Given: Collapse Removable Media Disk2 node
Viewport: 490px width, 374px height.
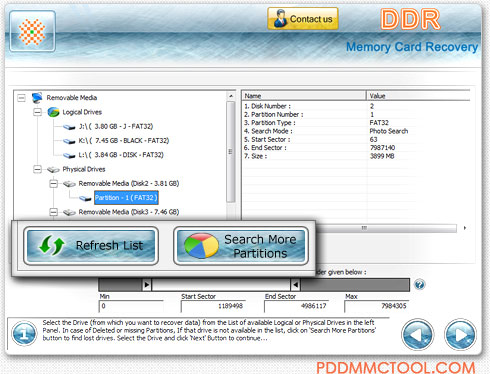Looking at the screenshot, I should 53,184.
